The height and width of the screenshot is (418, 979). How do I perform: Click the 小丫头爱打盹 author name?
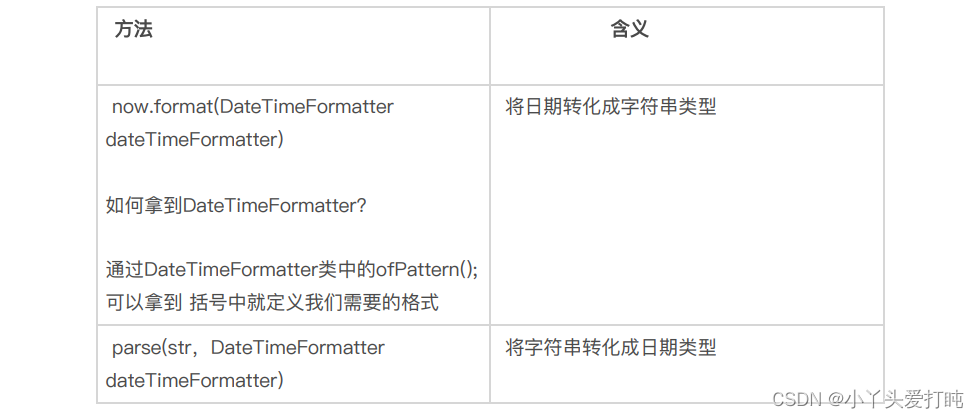tap(905, 399)
